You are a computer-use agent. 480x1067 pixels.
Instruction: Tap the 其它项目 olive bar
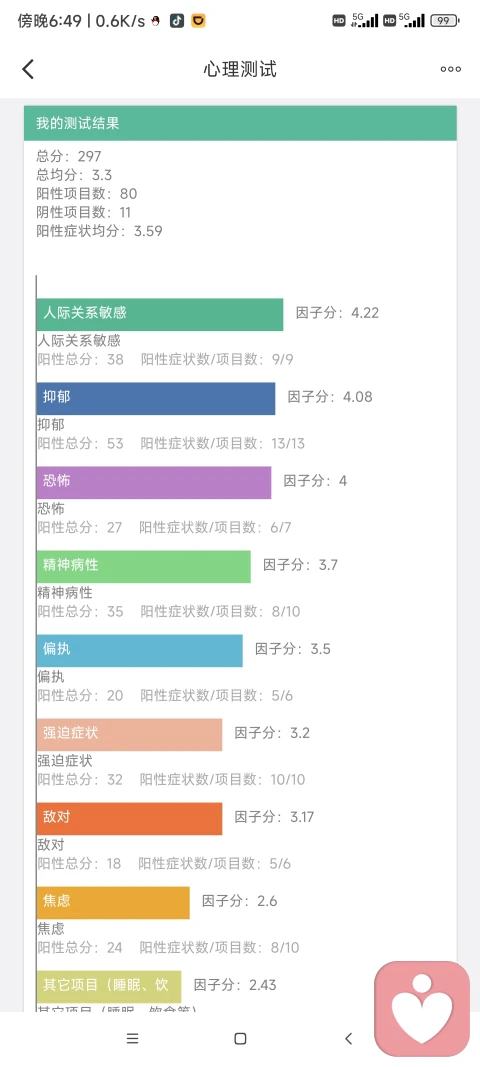click(109, 987)
